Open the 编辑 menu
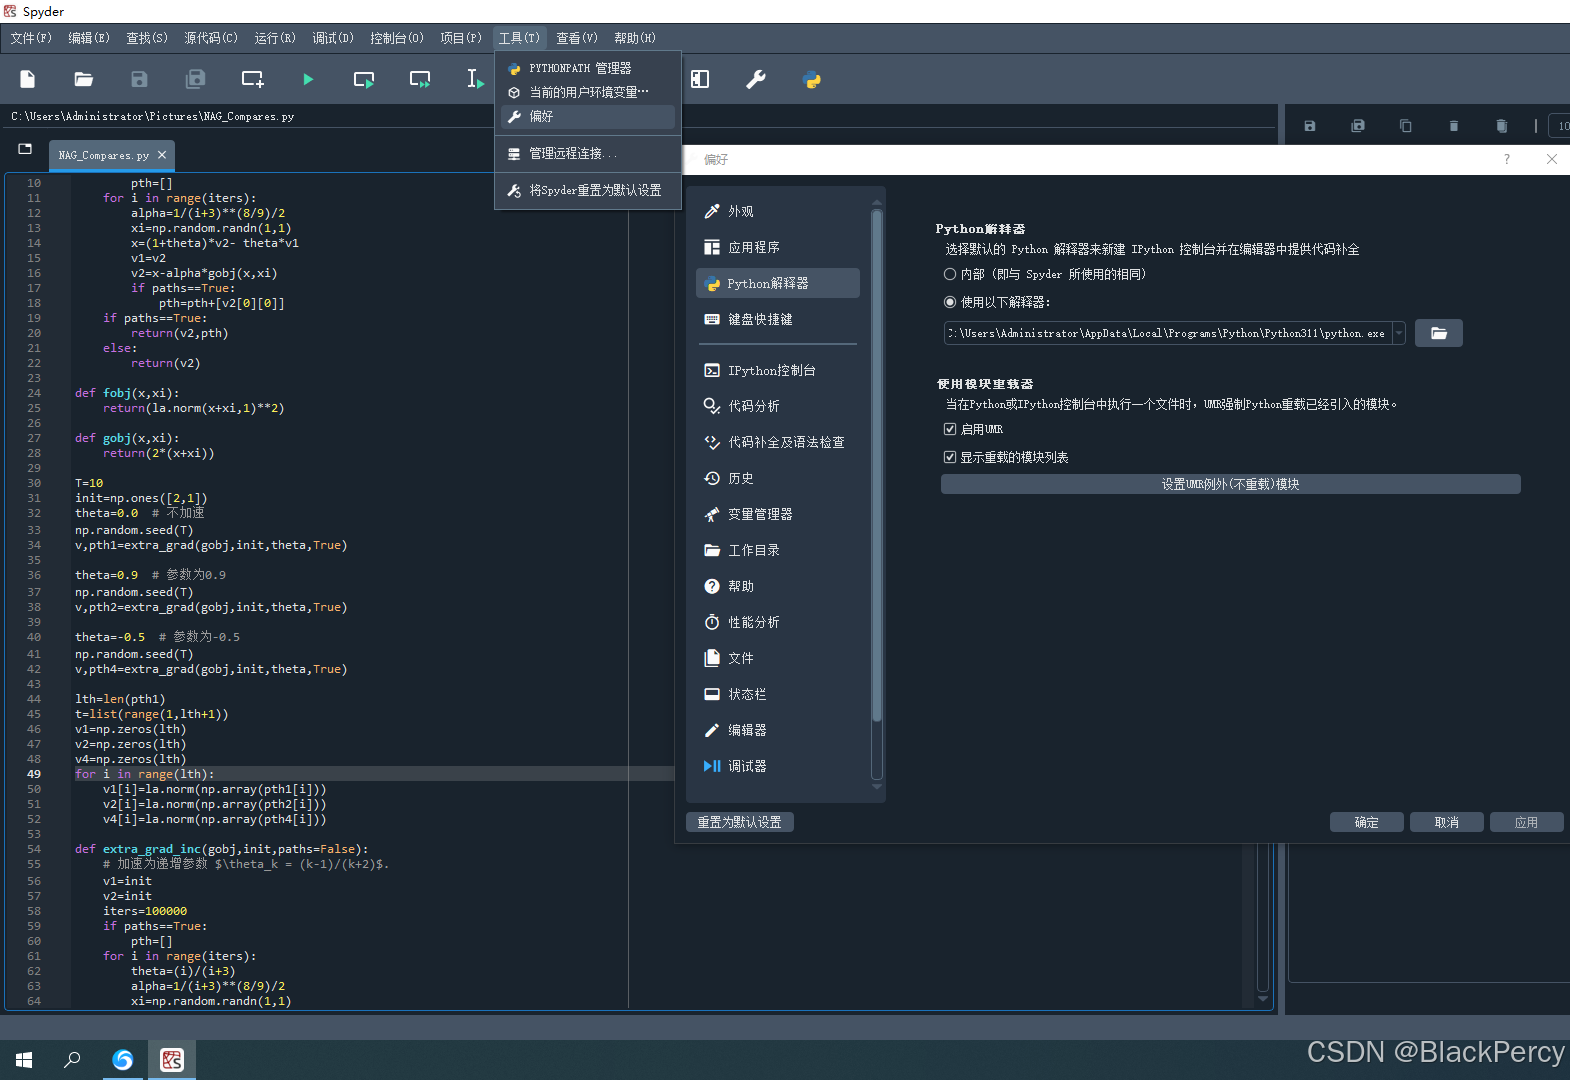 pyautogui.click(x=89, y=38)
